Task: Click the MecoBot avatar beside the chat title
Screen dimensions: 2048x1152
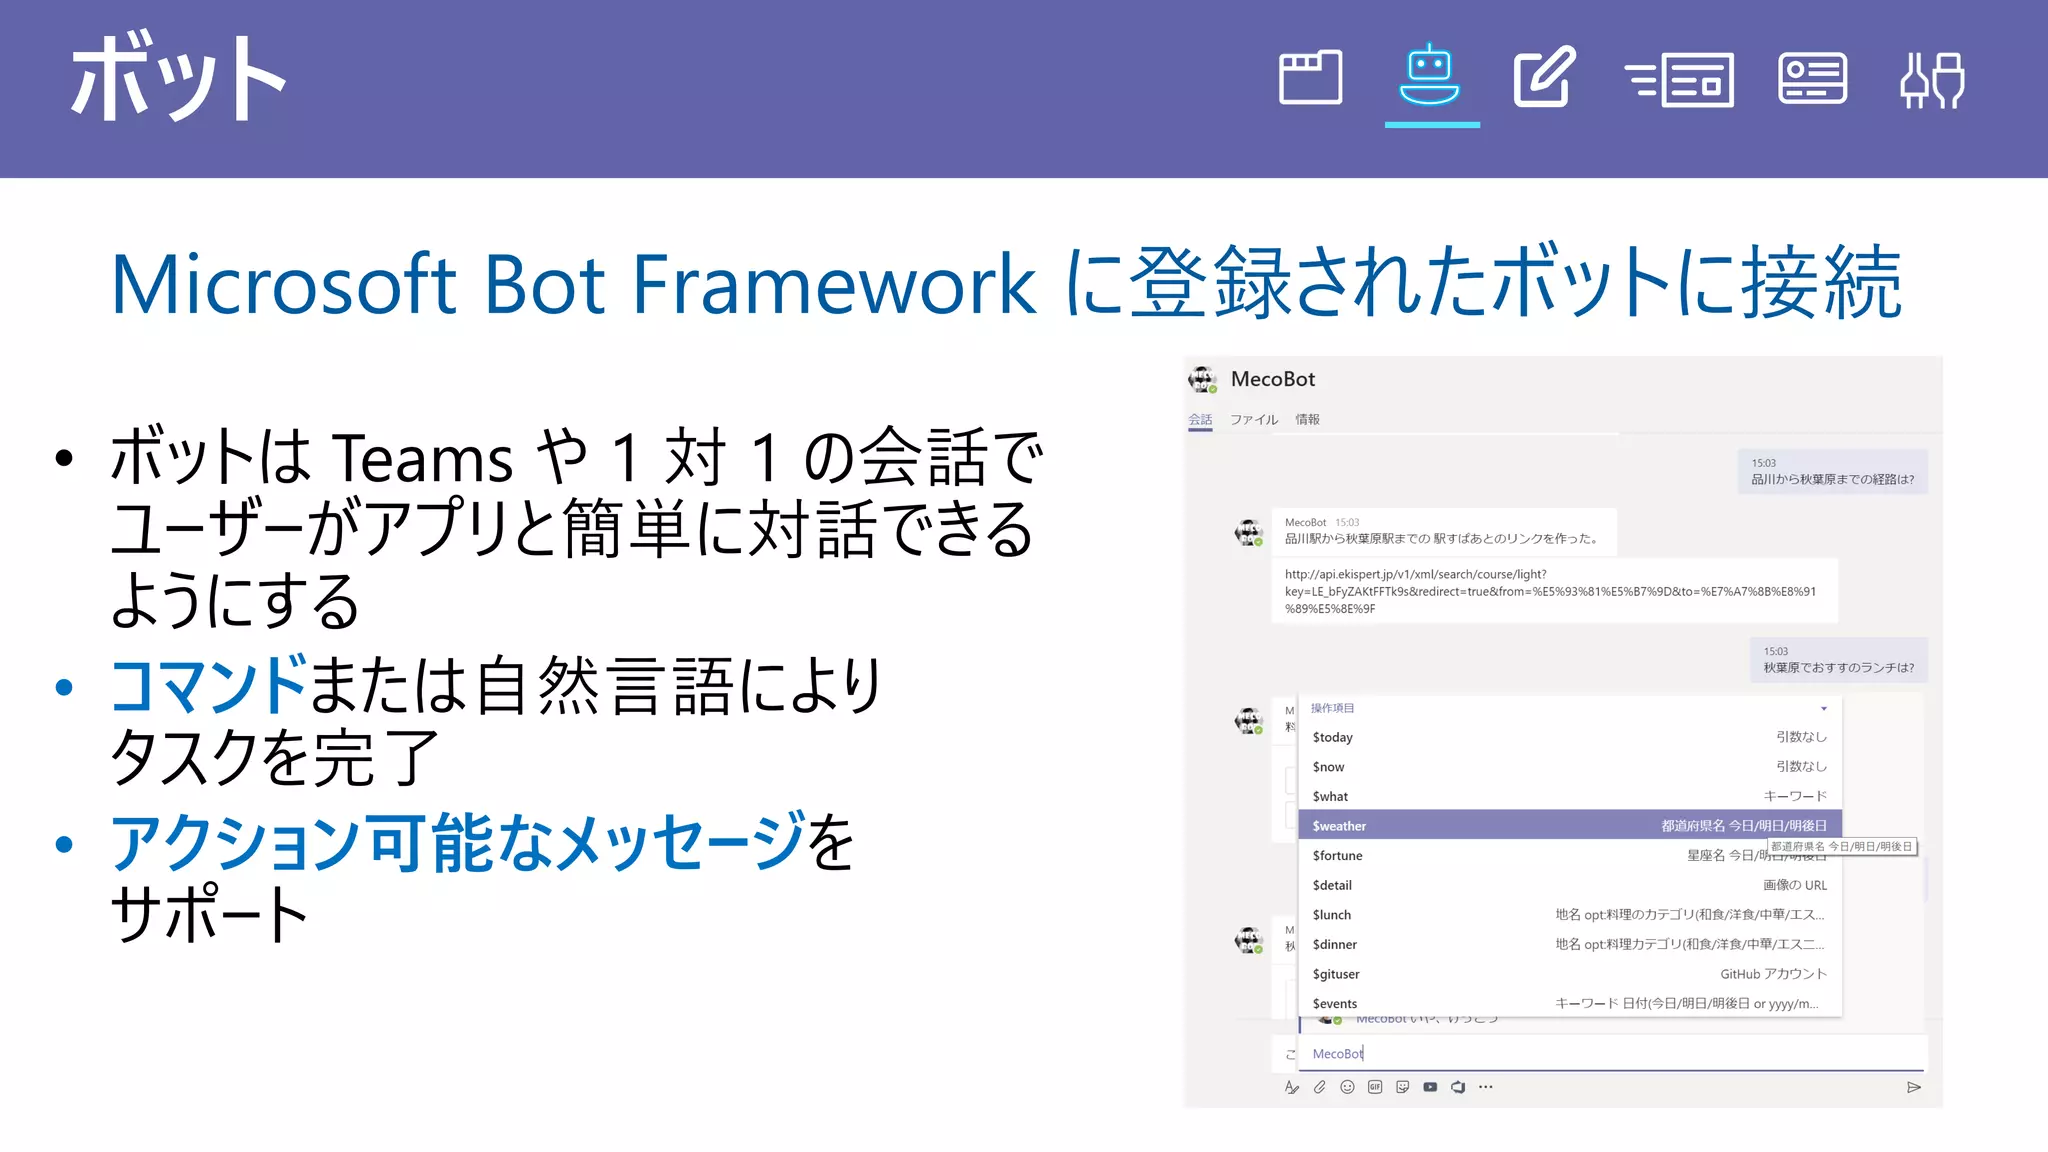Action: 1203,380
